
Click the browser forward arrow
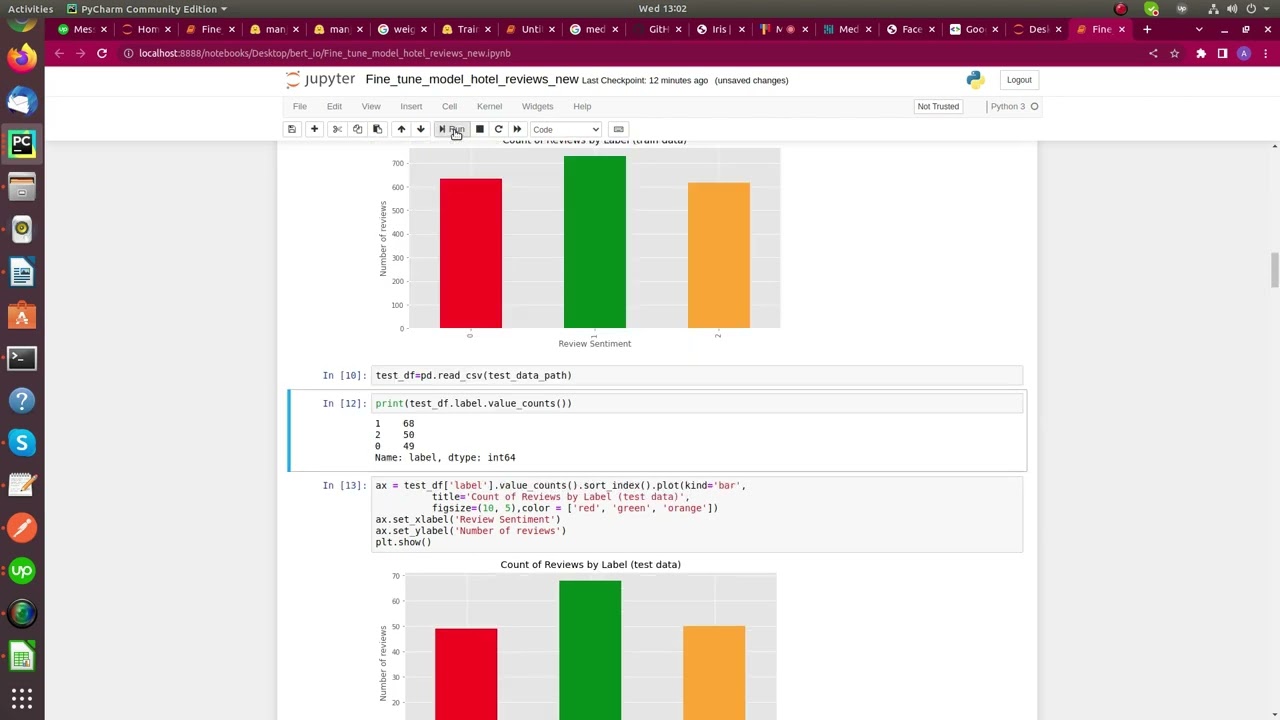tap(80, 53)
